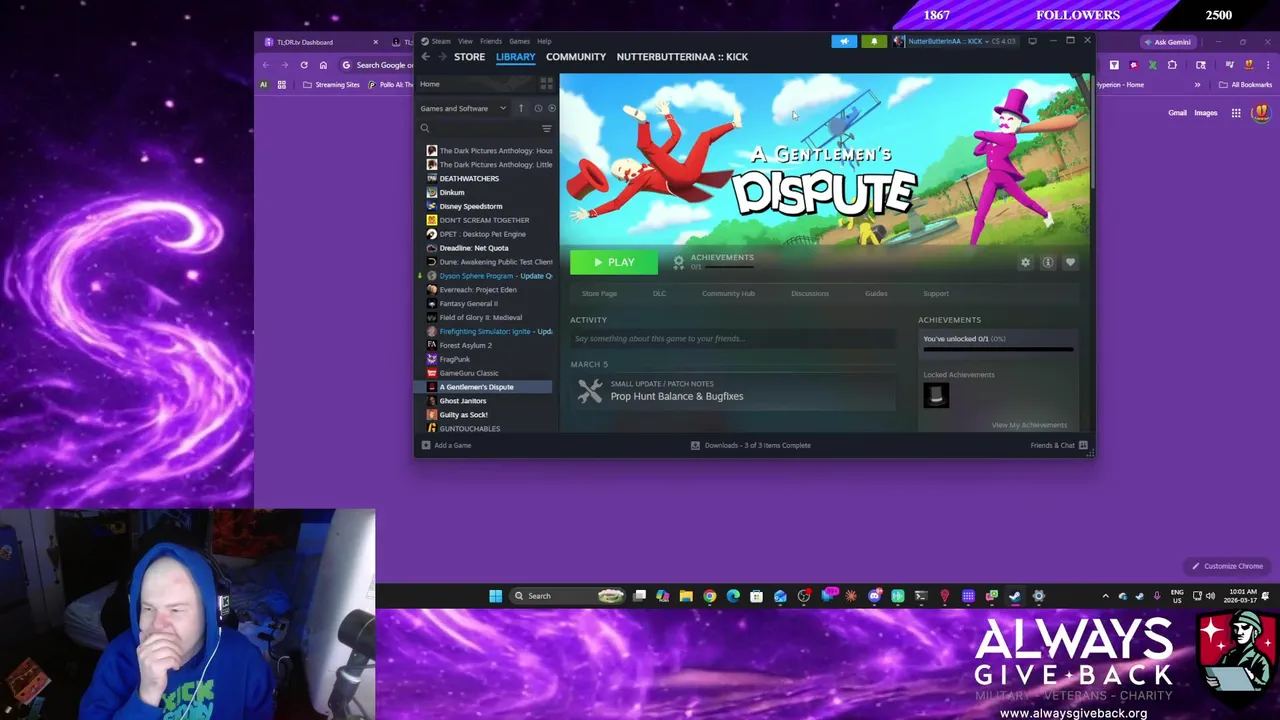Viewport: 1280px width, 720px height.
Task: Open the game's Store Page link
Action: pyautogui.click(x=600, y=293)
